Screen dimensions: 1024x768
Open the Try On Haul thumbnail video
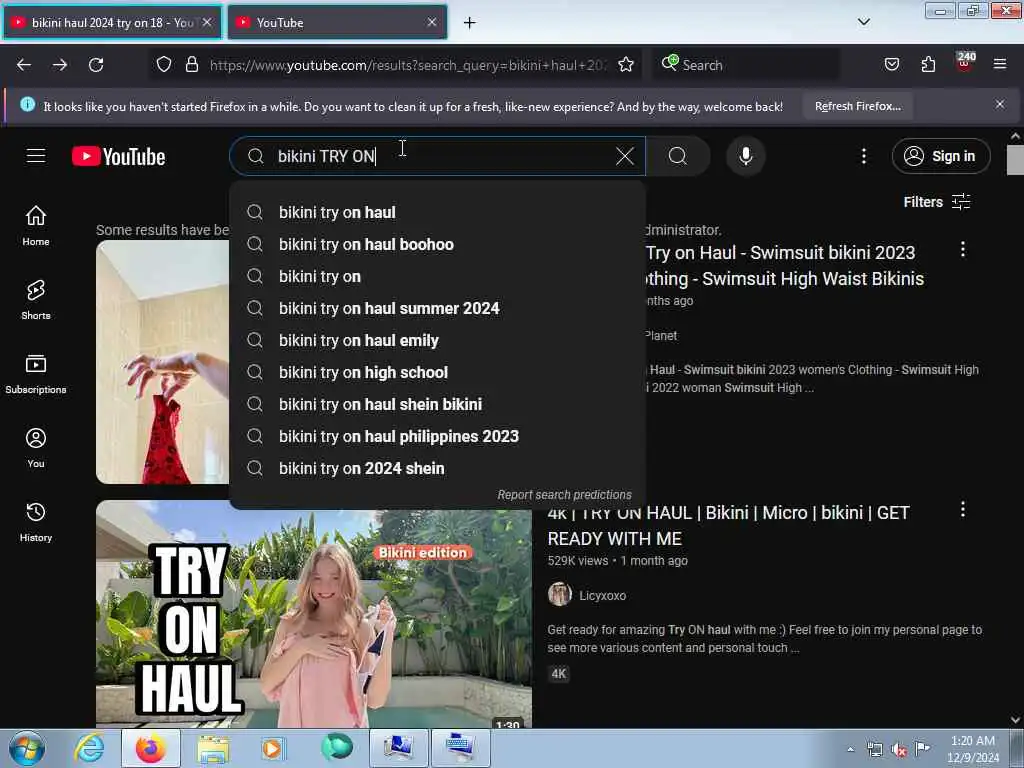click(x=313, y=619)
